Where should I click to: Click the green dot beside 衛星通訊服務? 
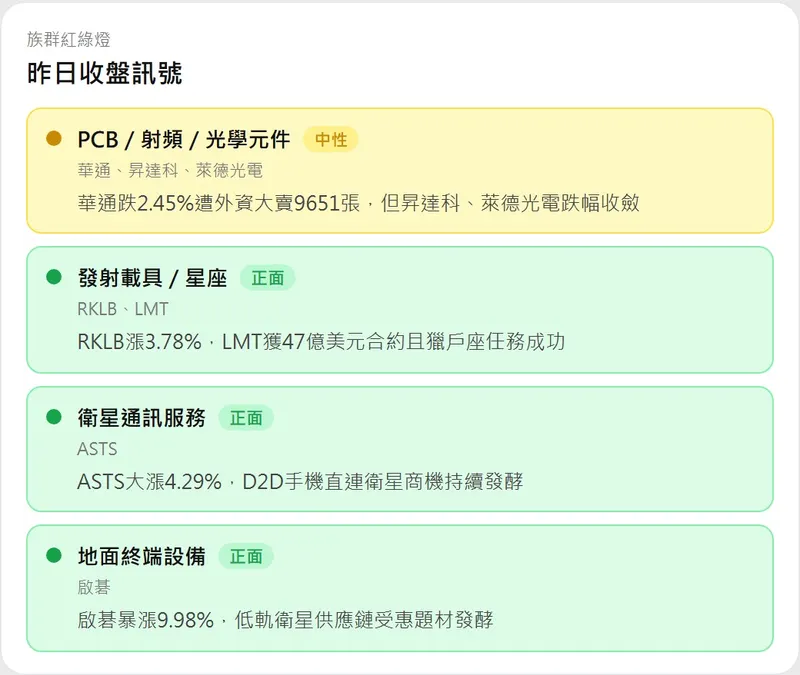tap(55, 417)
